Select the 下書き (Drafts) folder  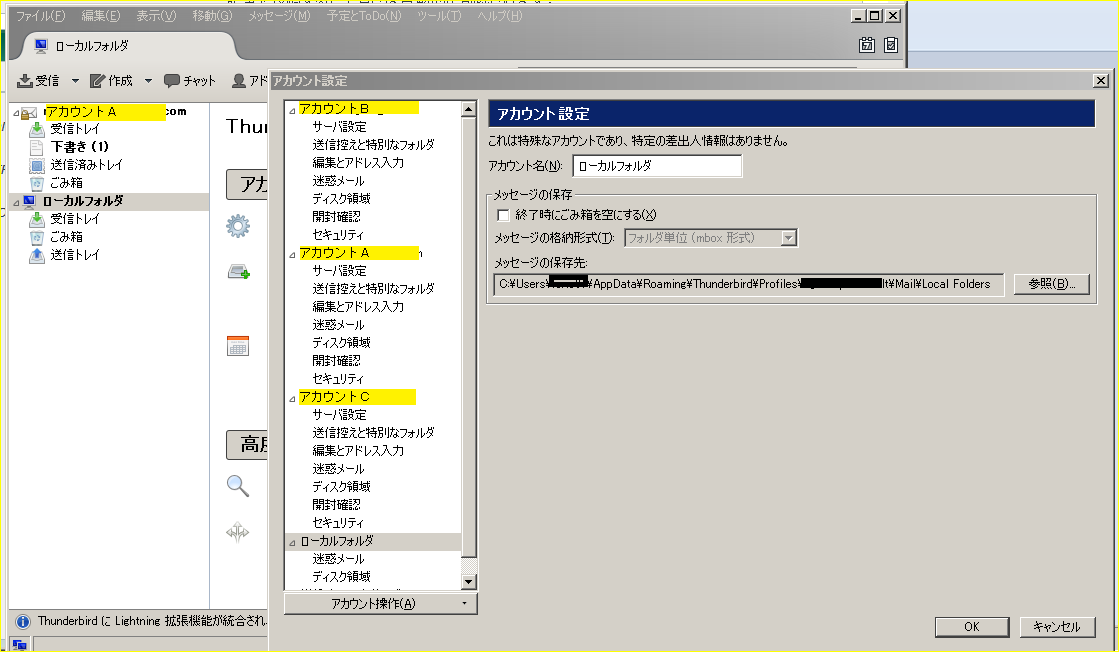coord(79,147)
